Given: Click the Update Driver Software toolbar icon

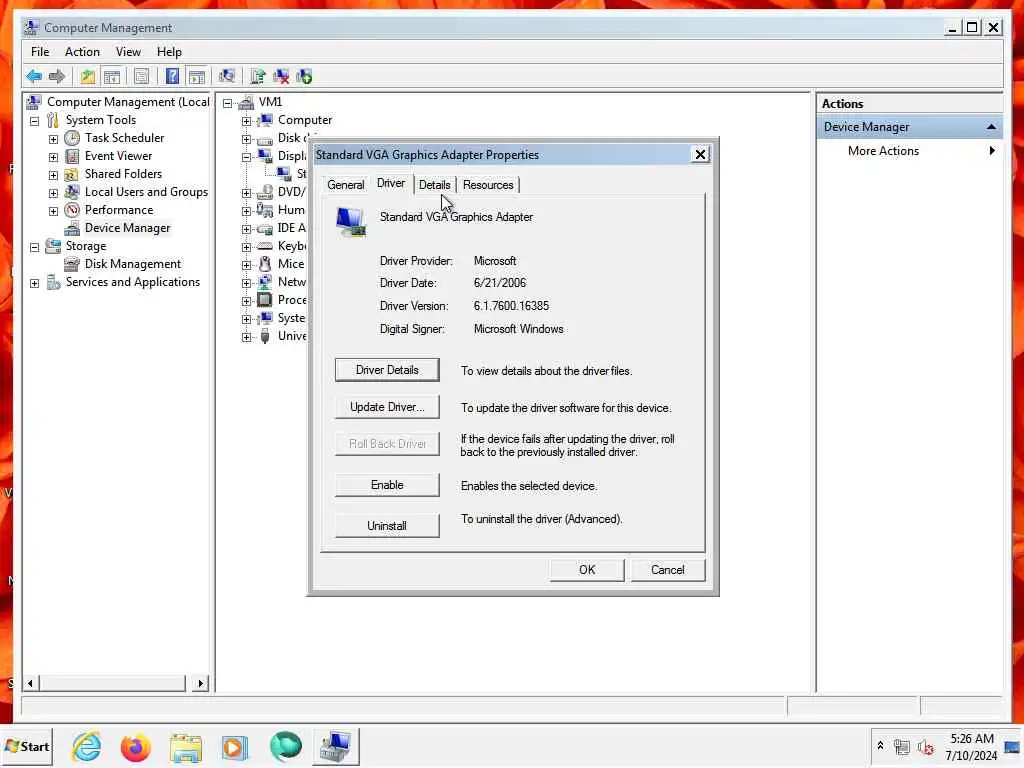Looking at the screenshot, I should (x=257, y=76).
